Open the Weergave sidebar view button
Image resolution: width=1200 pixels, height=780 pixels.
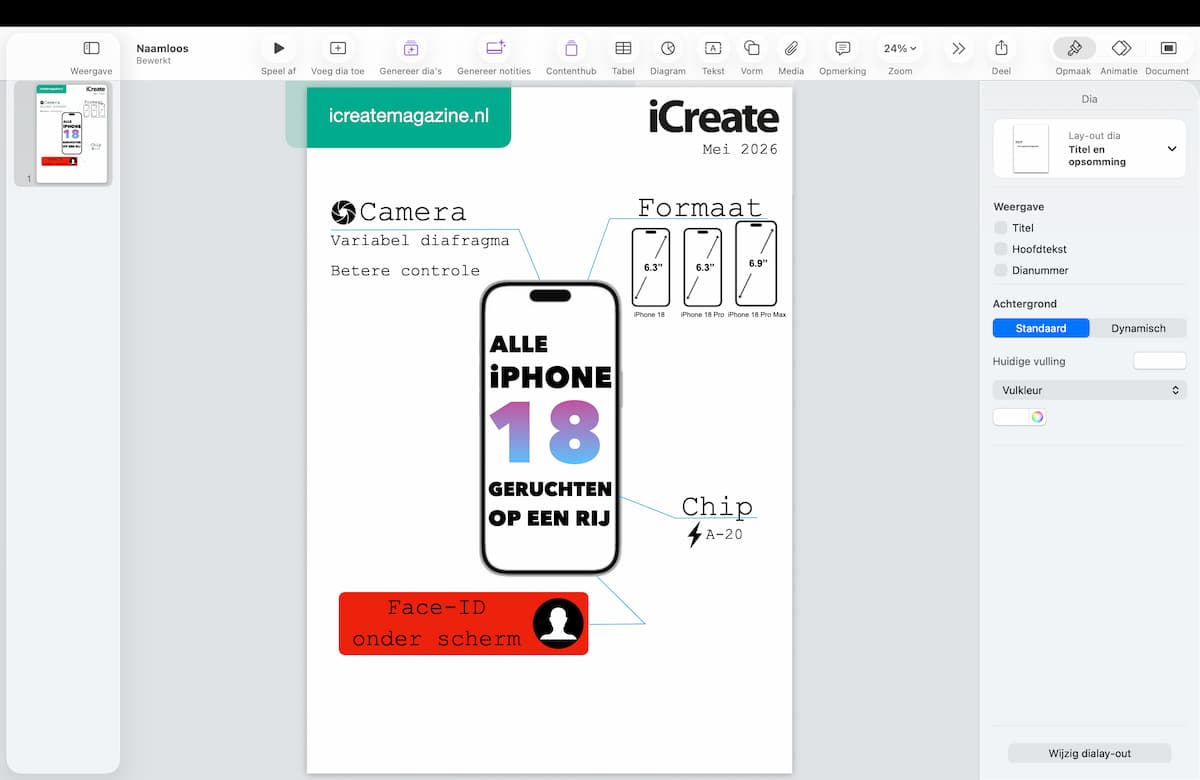coord(91,48)
